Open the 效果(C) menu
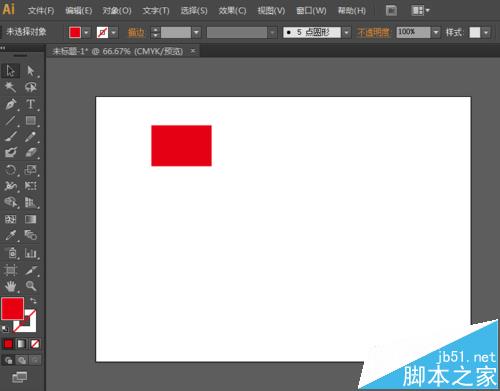 coord(232,11)
